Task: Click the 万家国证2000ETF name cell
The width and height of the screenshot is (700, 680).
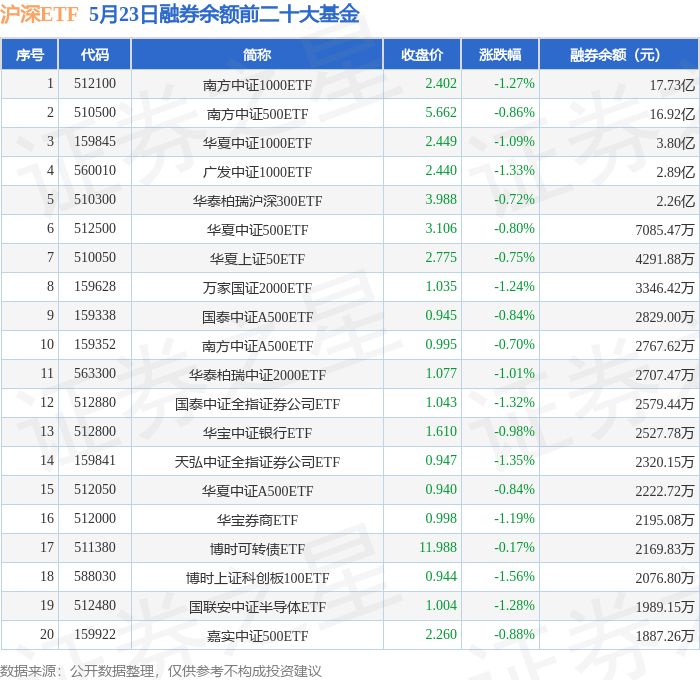Action: tap(257, 288)
